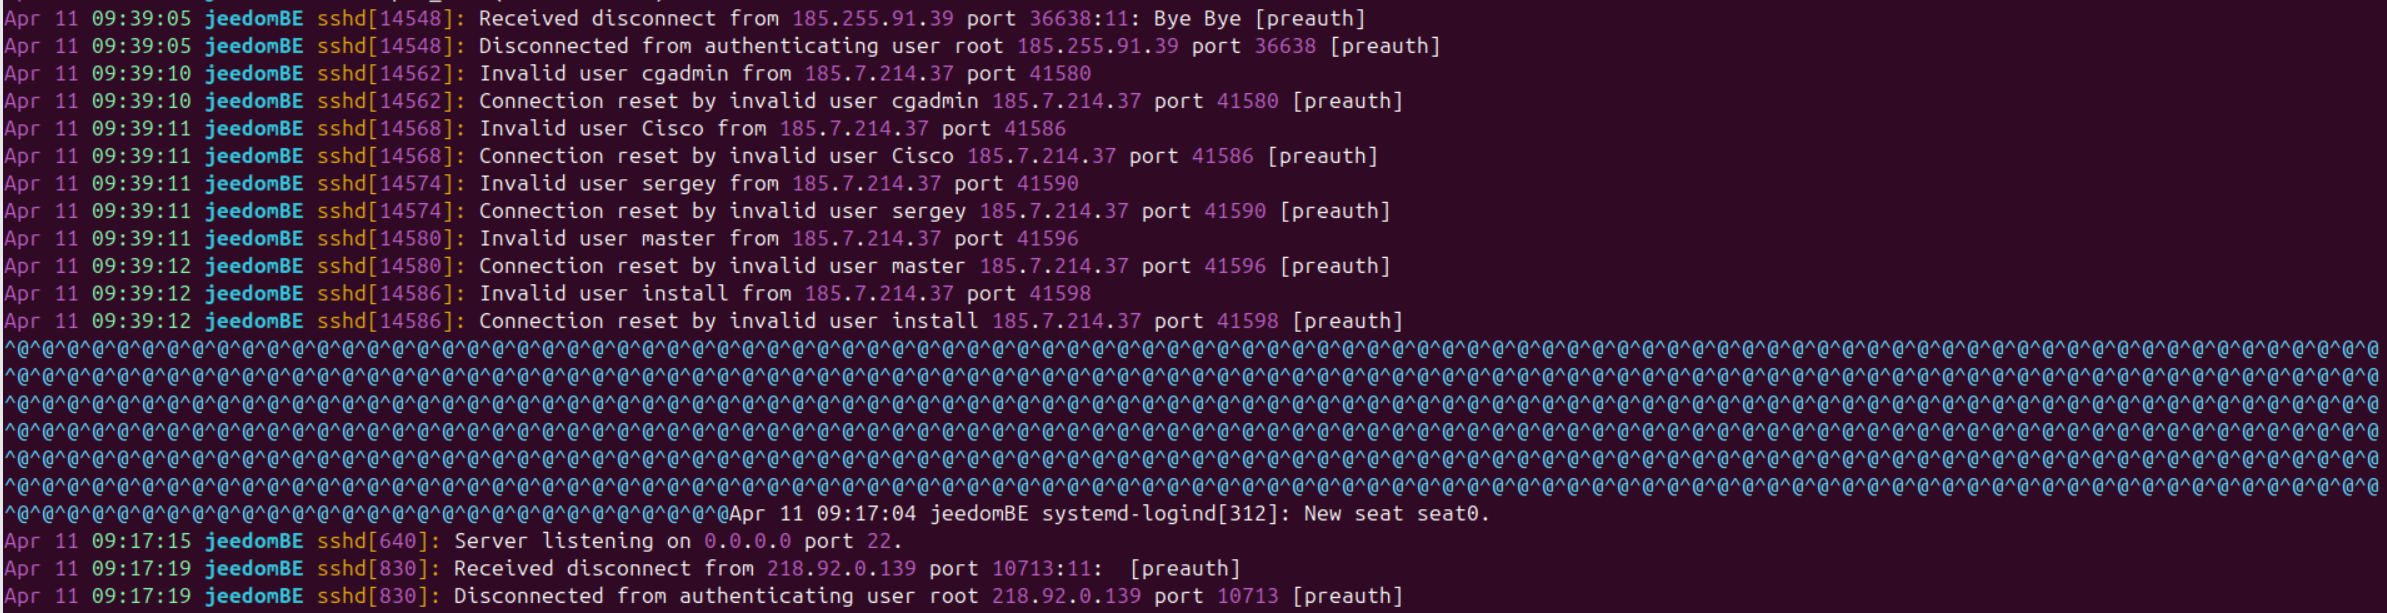Click the first row of ^@ null characters
Image resolution: width=2387 pixels, height=613 pixels.
[x=1190, y=349]
